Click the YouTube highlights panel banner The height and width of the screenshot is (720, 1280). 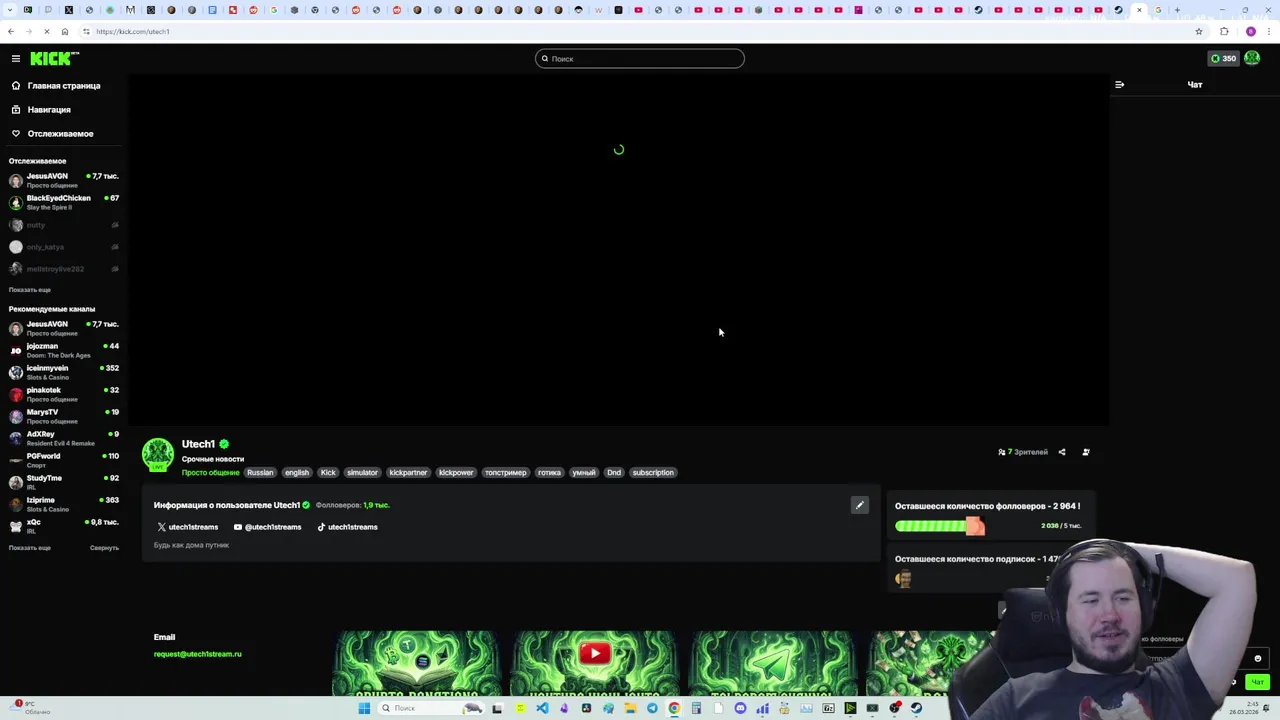point(595,662)
